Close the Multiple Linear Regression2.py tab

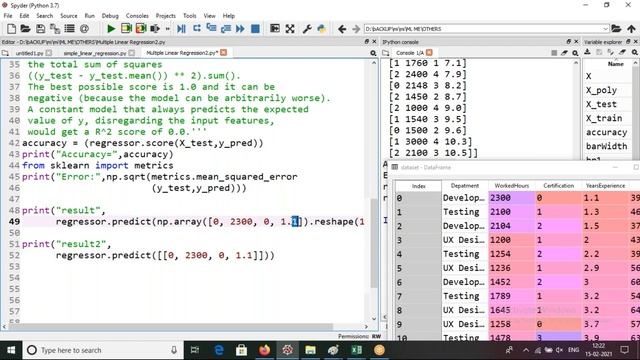tap(224, 53)
